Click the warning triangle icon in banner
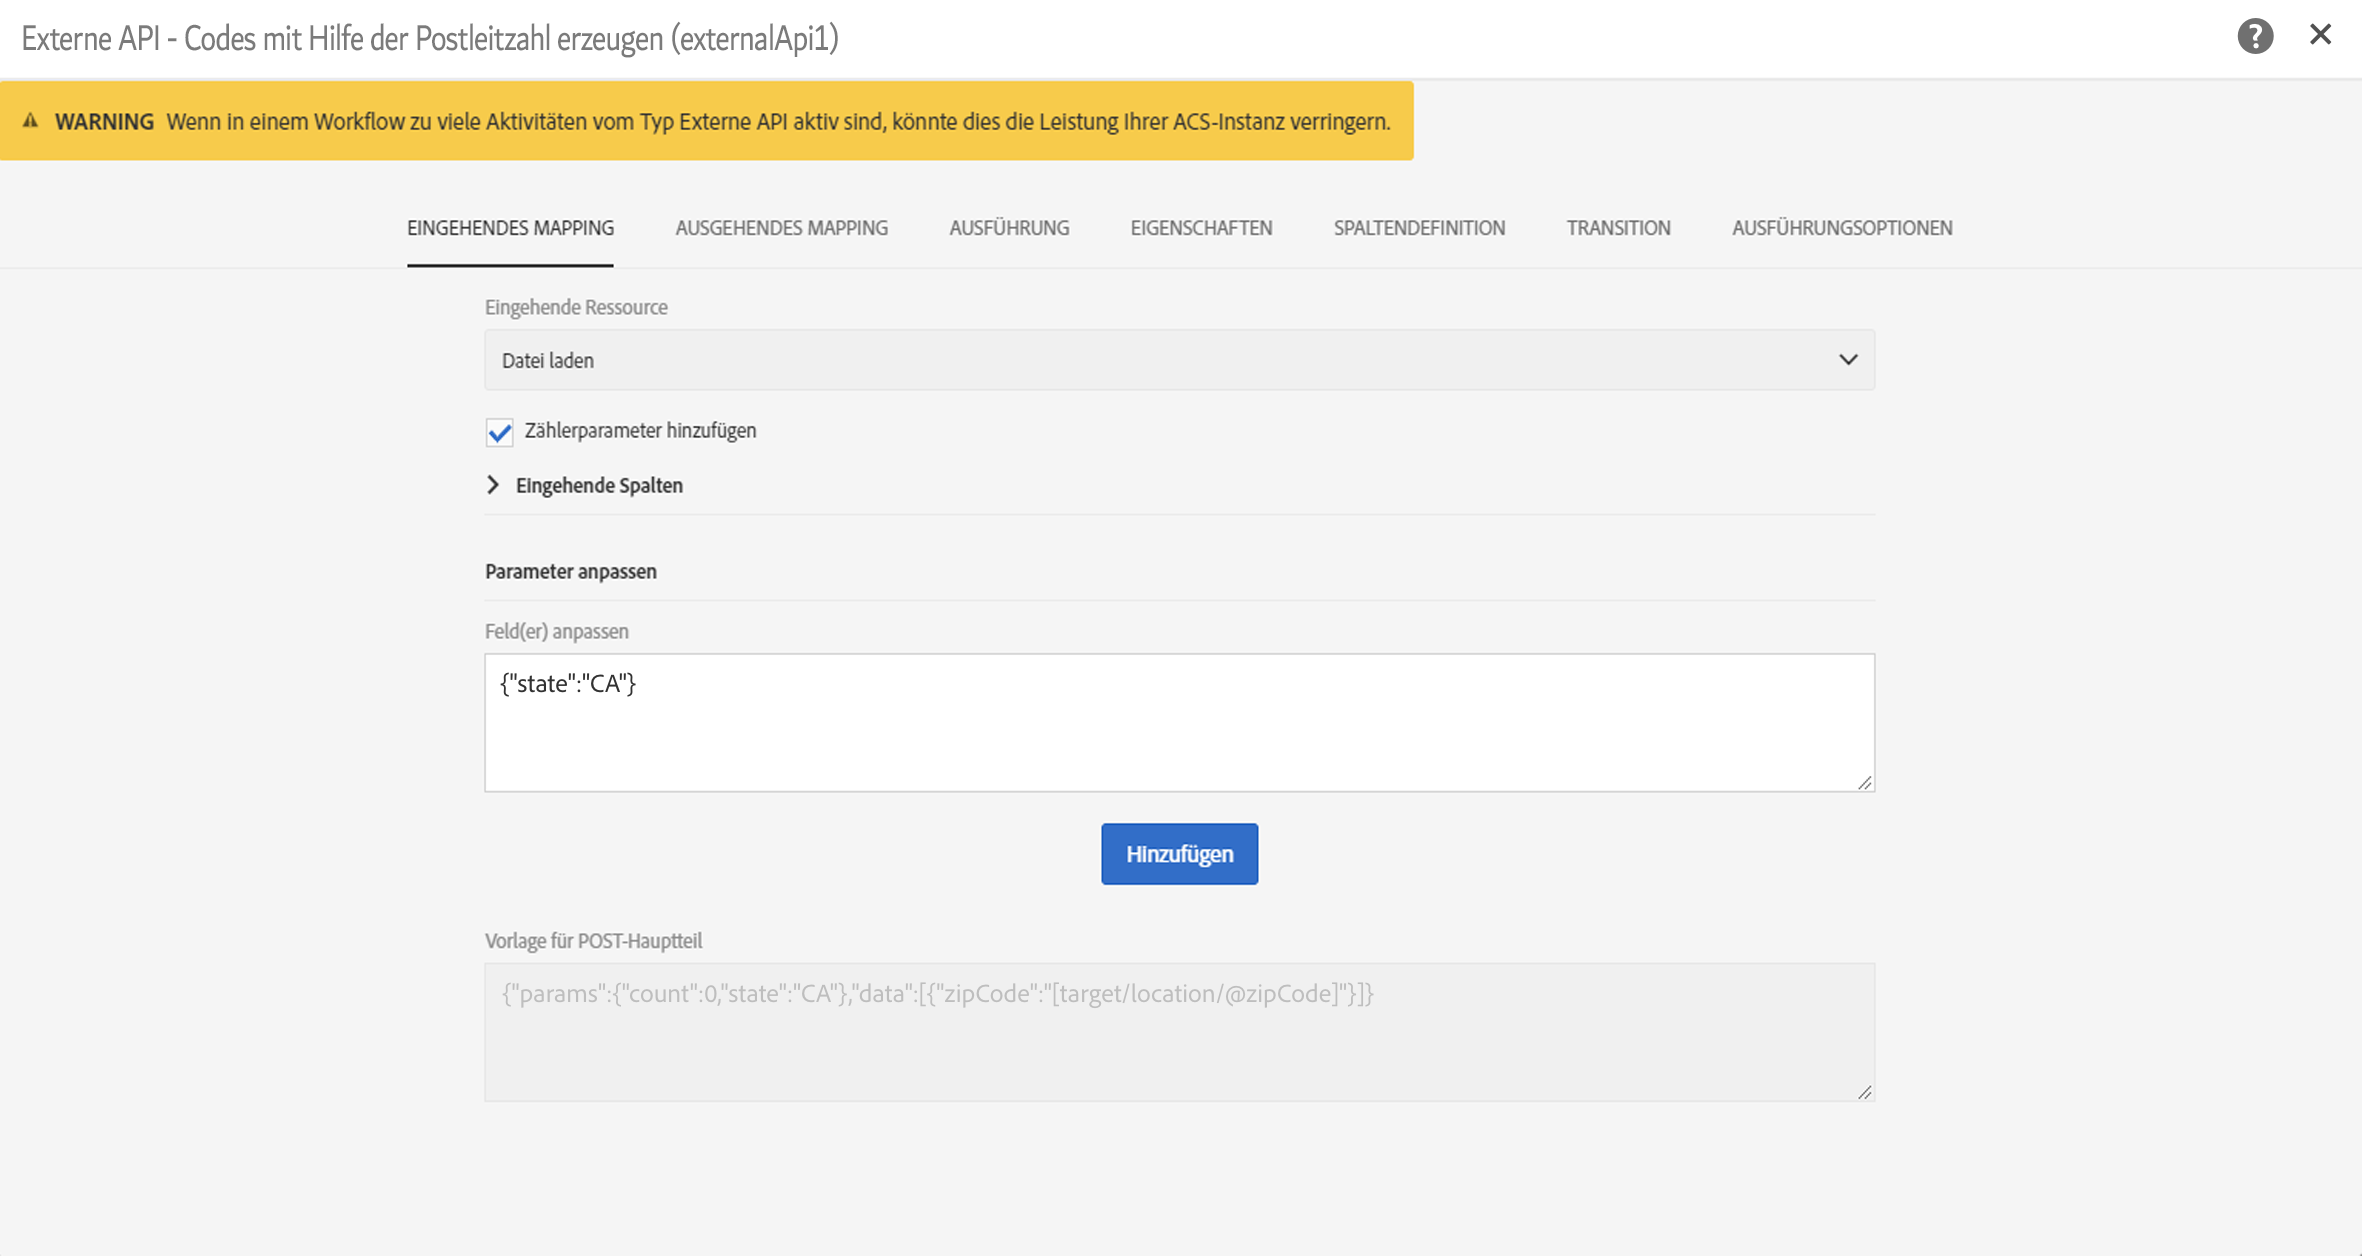The image size is (2362, 1256). pyautogui.click(x=31, y=121)
